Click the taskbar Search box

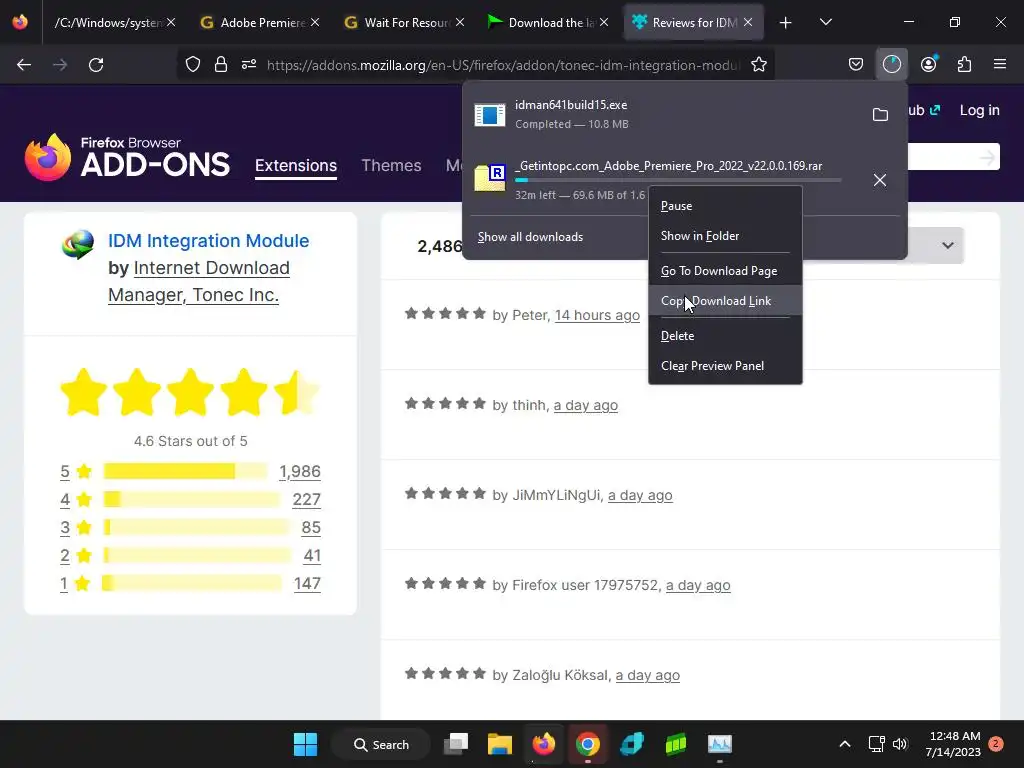(x=381, y=744)
